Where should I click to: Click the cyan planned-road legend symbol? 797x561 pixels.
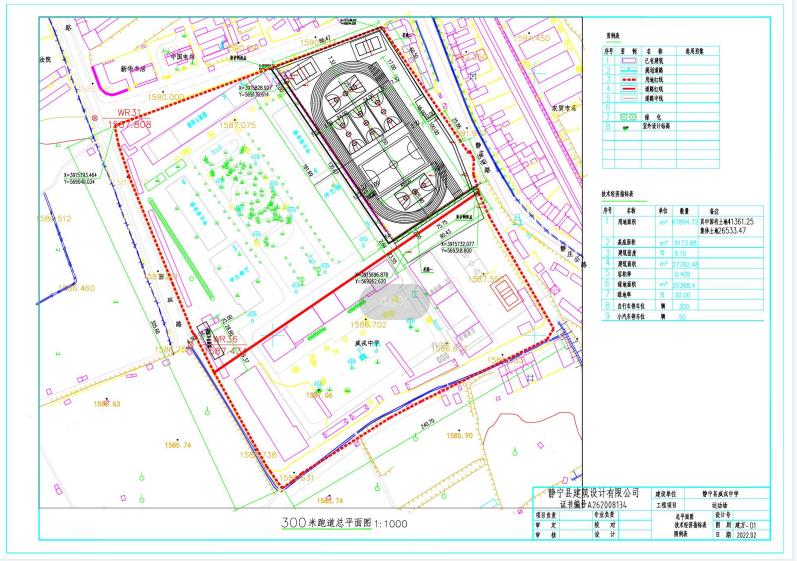(628, 70)
